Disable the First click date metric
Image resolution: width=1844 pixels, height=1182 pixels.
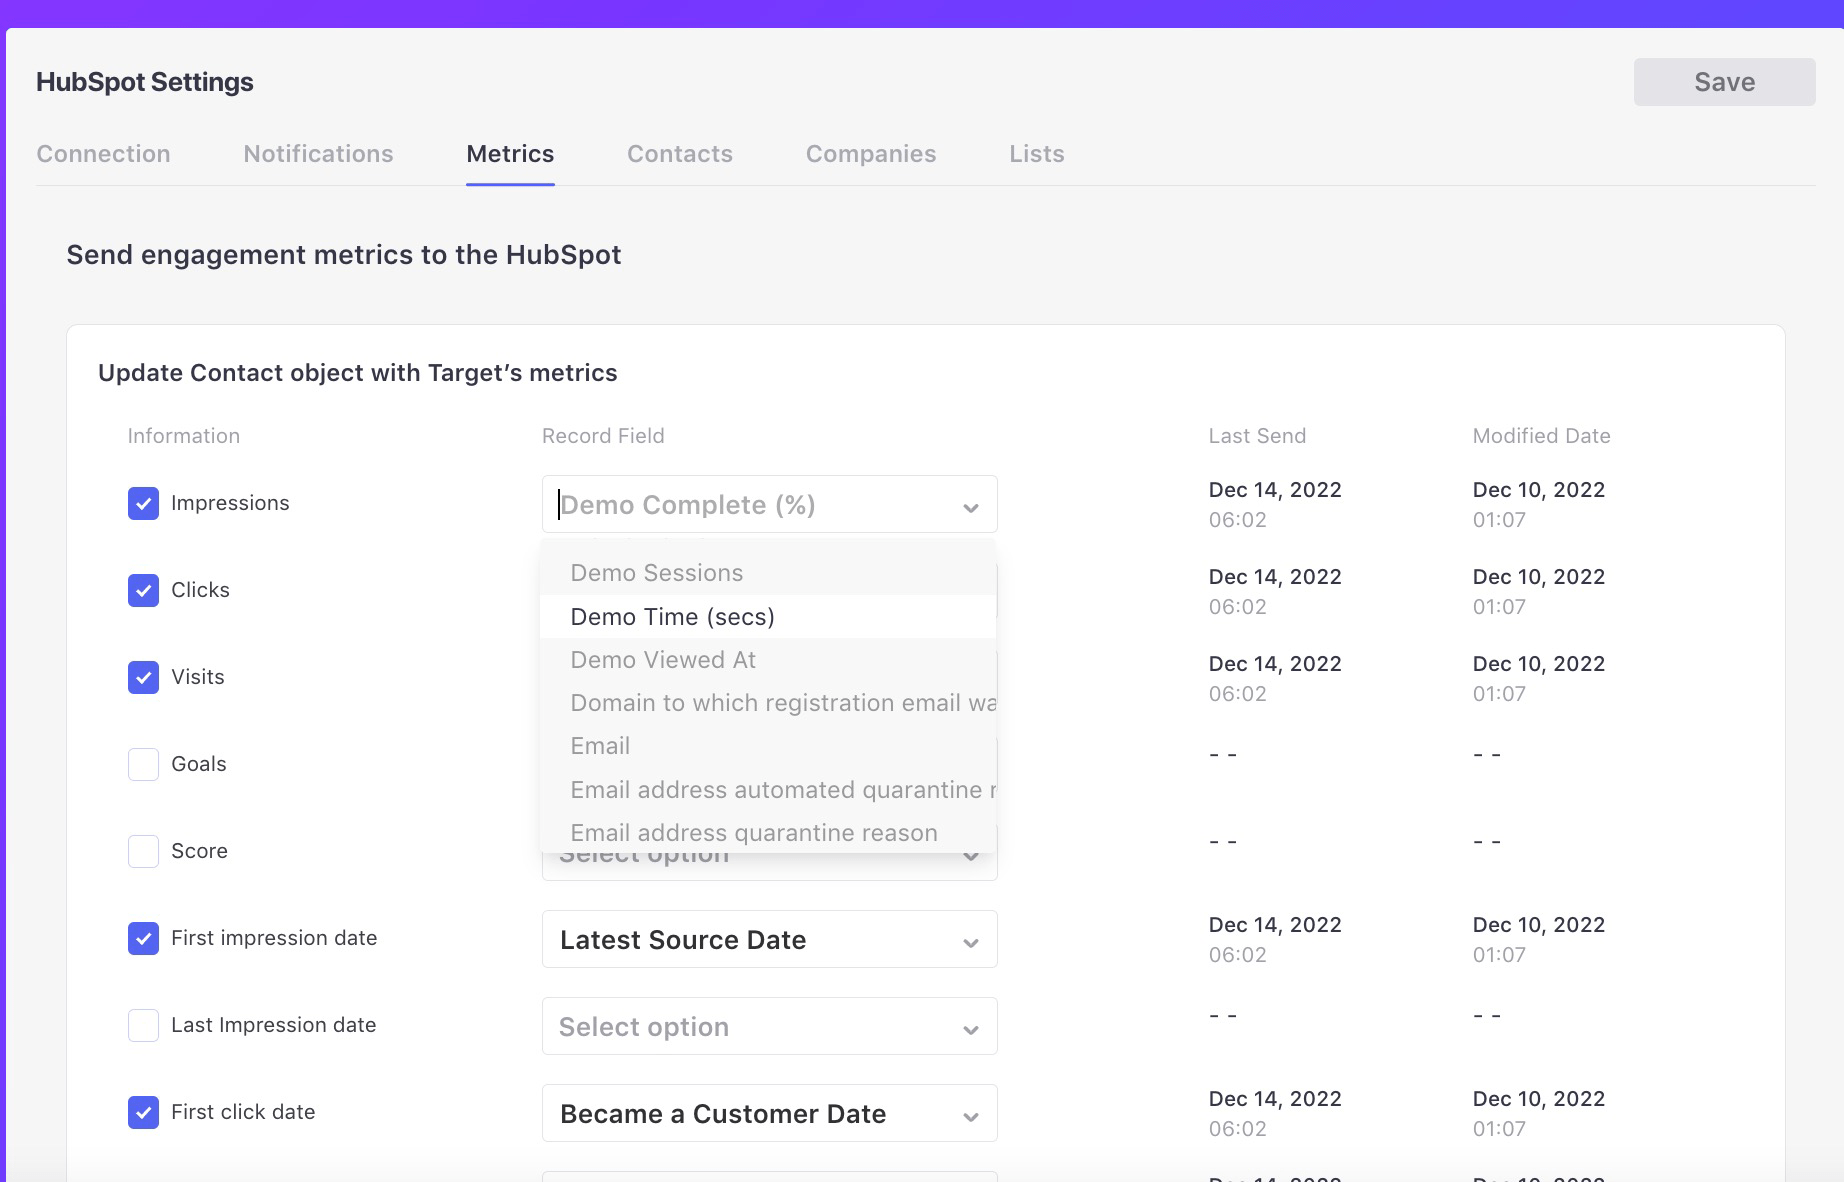pyautogui.click(x=143, y=1112)
